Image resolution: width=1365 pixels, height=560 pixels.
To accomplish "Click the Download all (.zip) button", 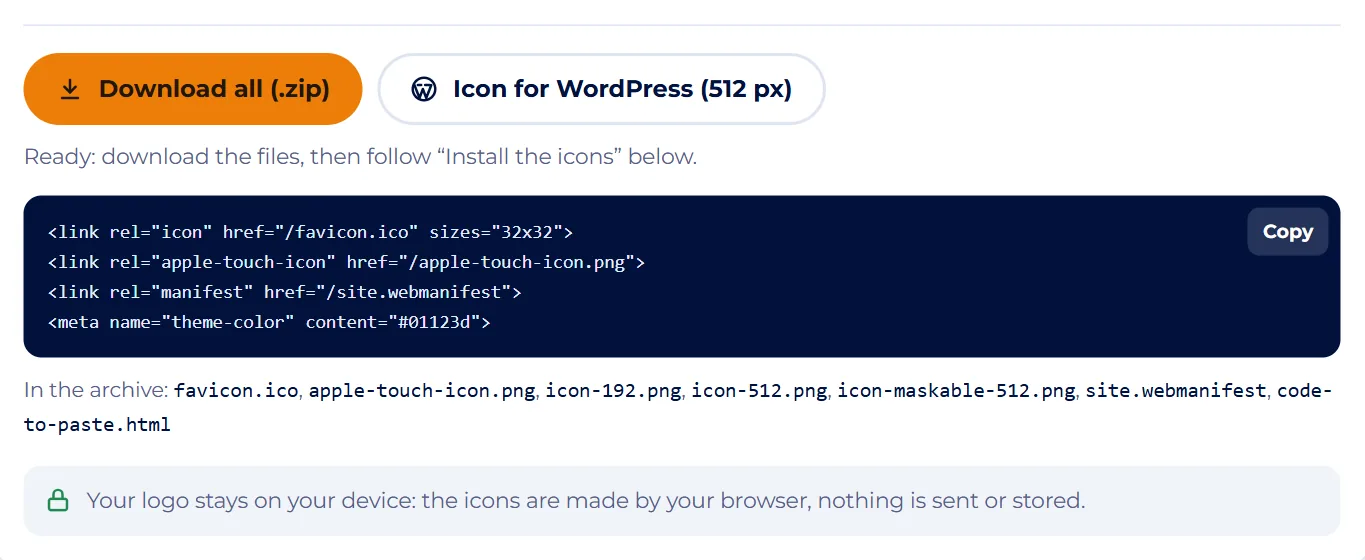I will pyautogui.click(x=192, y=89).
